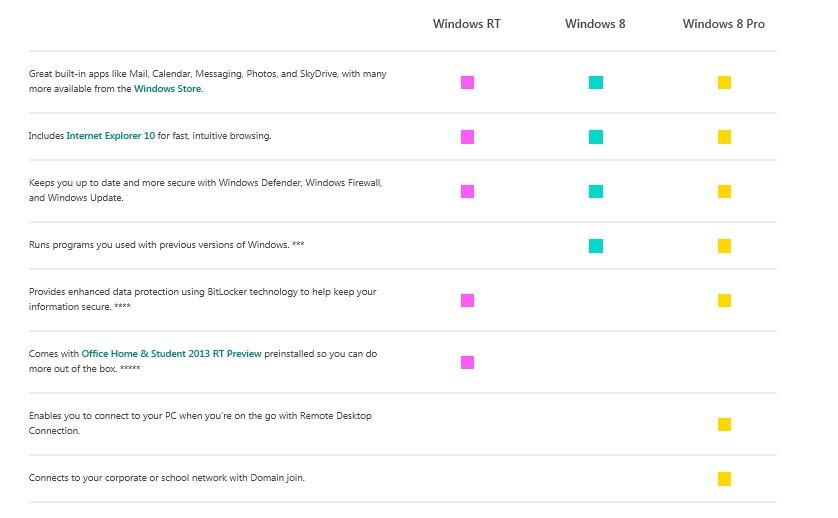Click yellow square for built-in apps row
This screenshot has width=838, height=518.
click(x=724, y=82)
